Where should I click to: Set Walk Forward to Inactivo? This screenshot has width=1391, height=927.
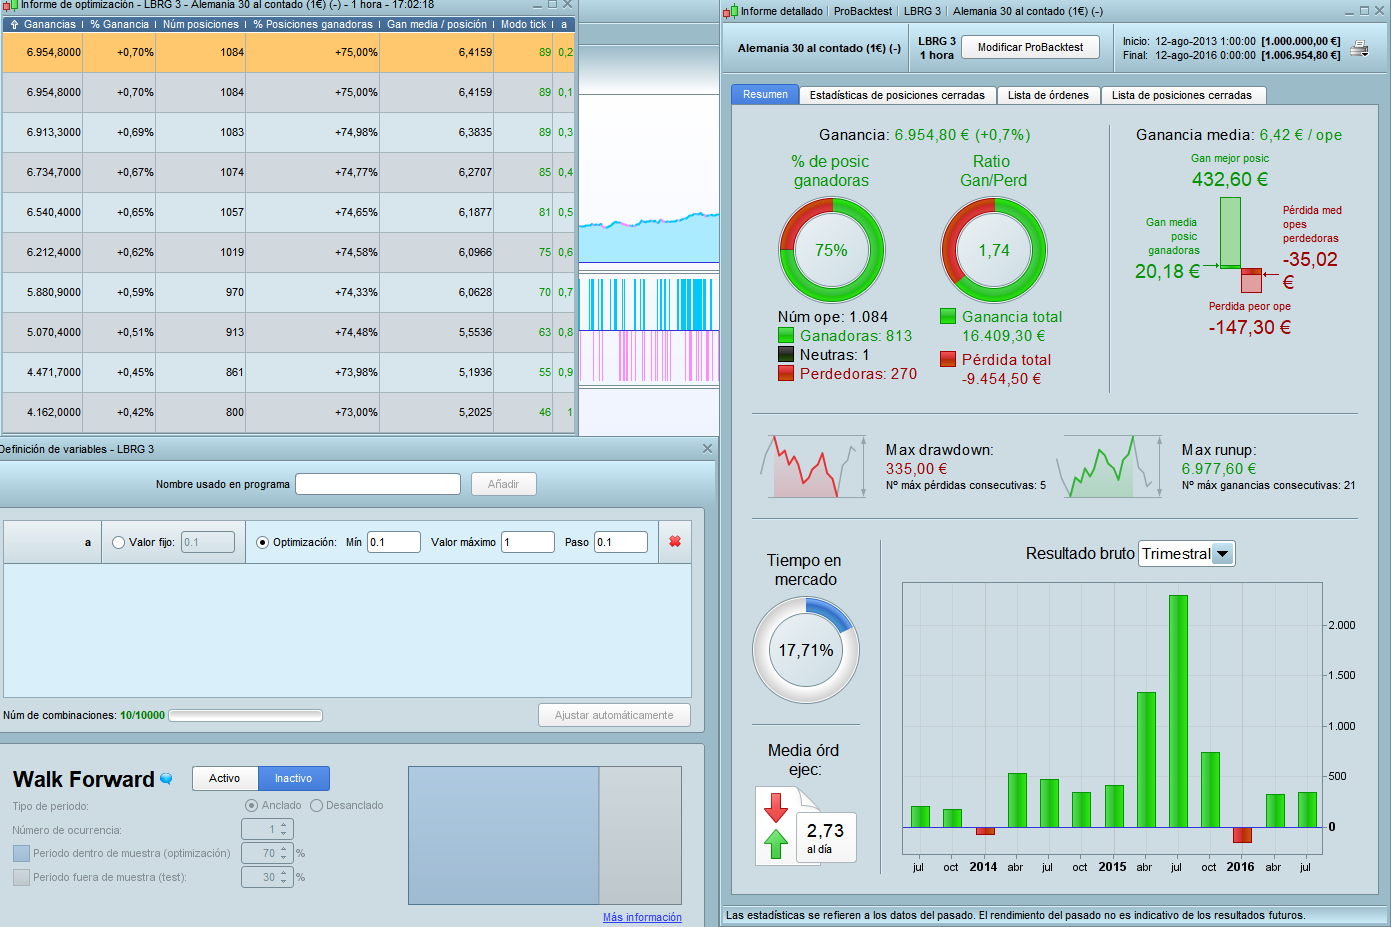(294, 778)
